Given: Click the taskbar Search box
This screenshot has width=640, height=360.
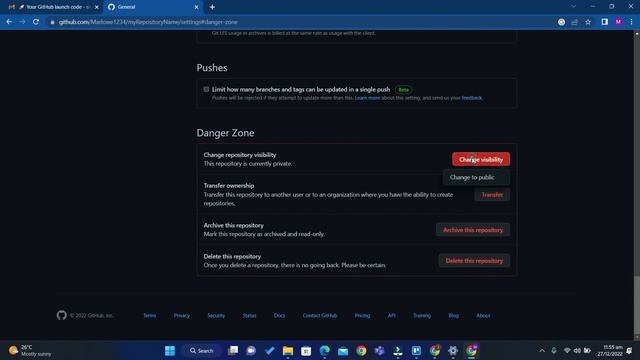Looking at the screenshot, I should point(202,351).
